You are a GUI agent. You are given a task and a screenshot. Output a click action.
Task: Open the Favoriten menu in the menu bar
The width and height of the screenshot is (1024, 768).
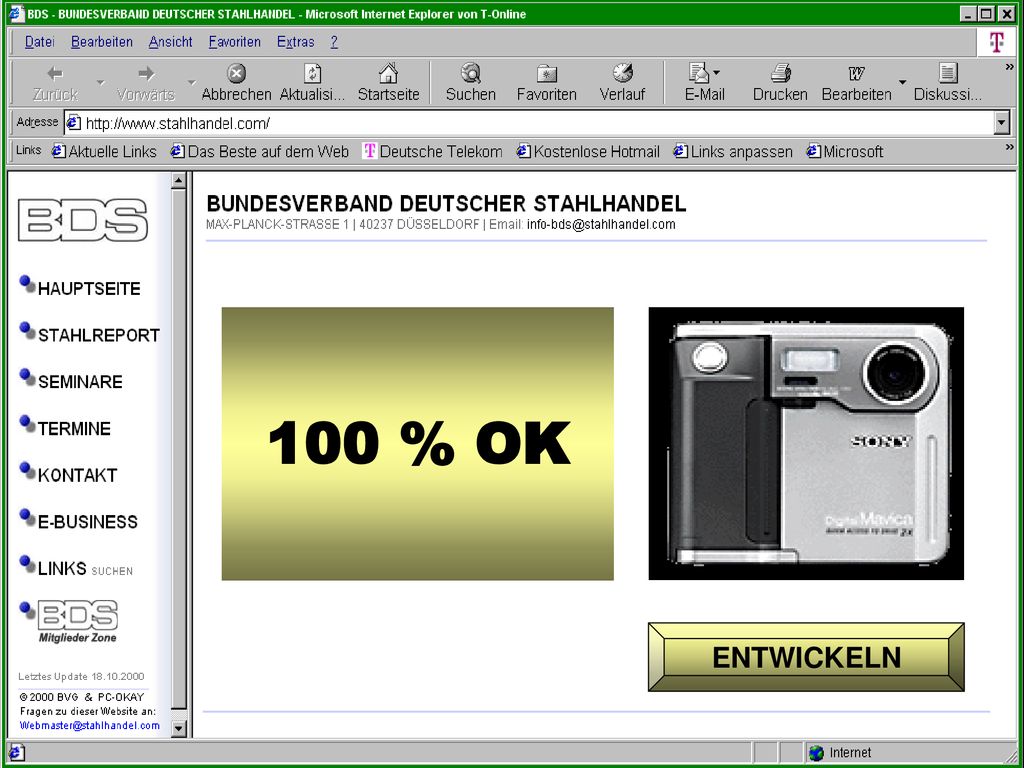[234, 42]
